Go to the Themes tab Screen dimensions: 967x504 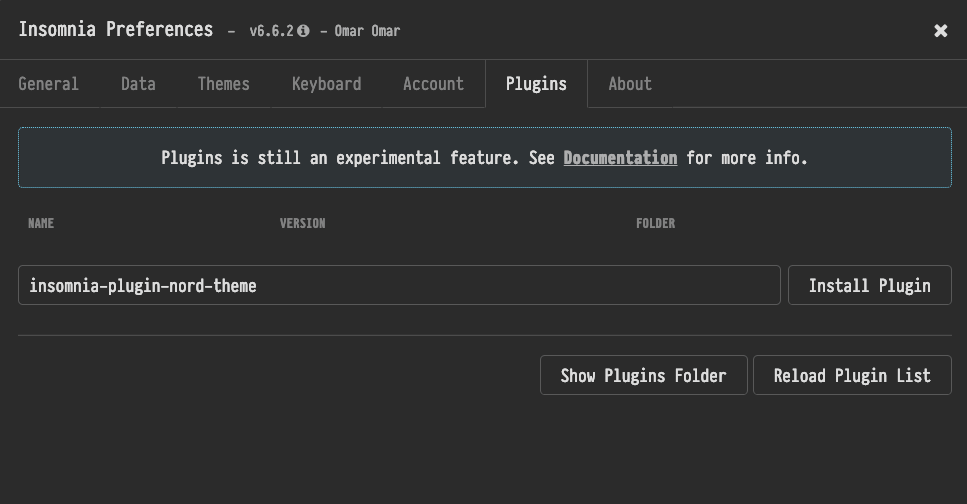(x=223, y=84)
